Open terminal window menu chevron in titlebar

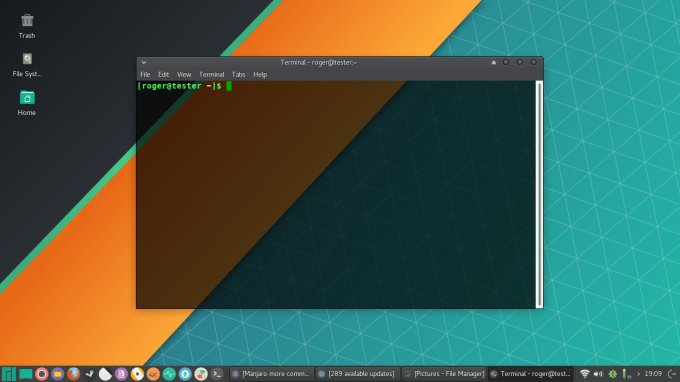point(144,62)
